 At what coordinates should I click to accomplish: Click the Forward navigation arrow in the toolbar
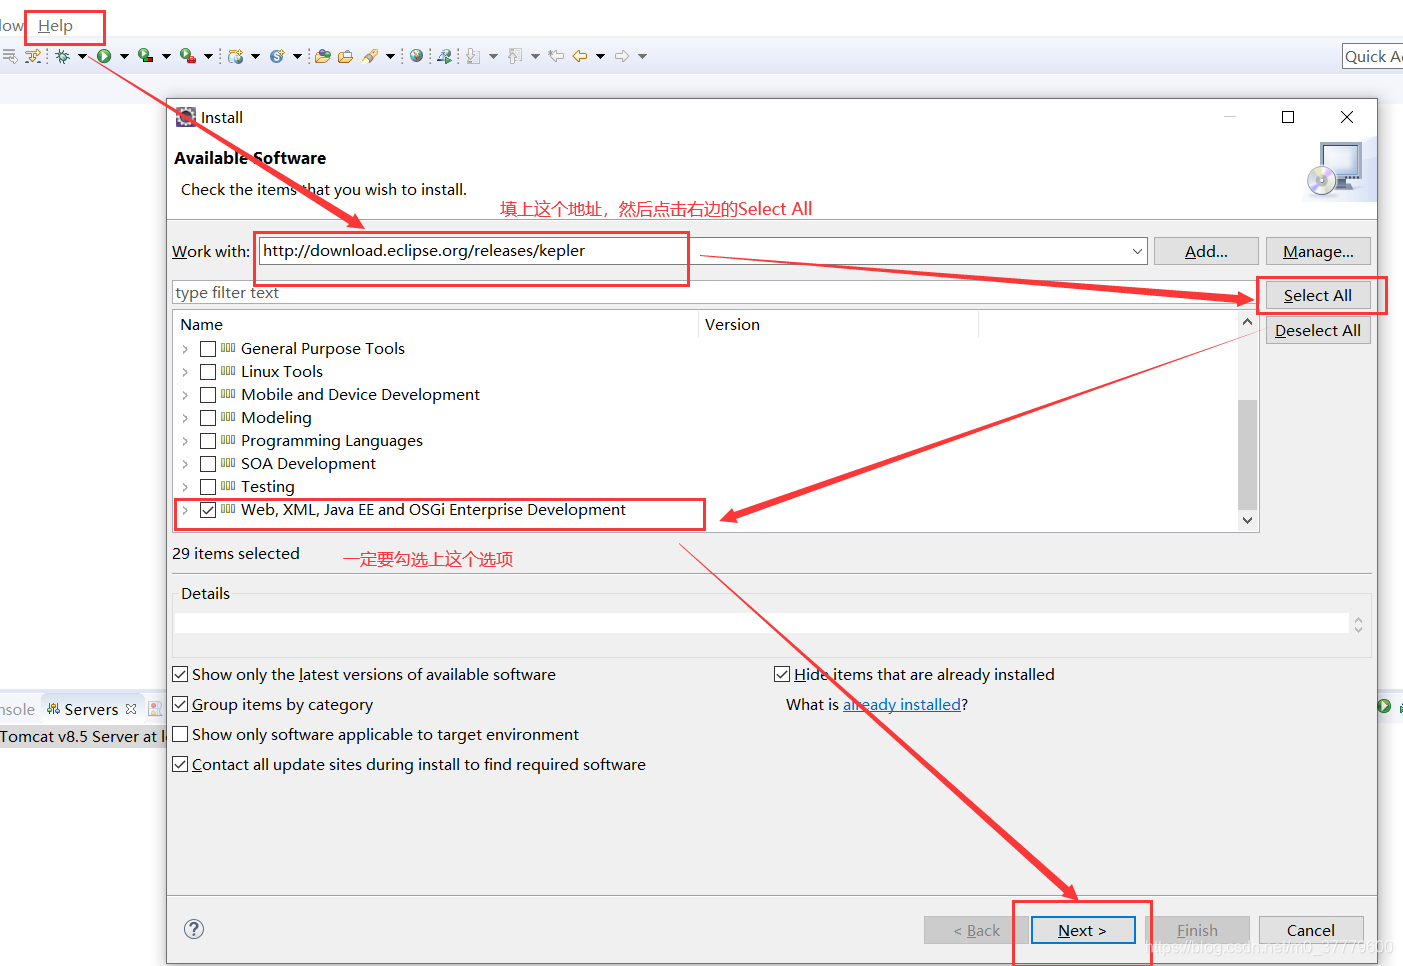click(622, 56)
